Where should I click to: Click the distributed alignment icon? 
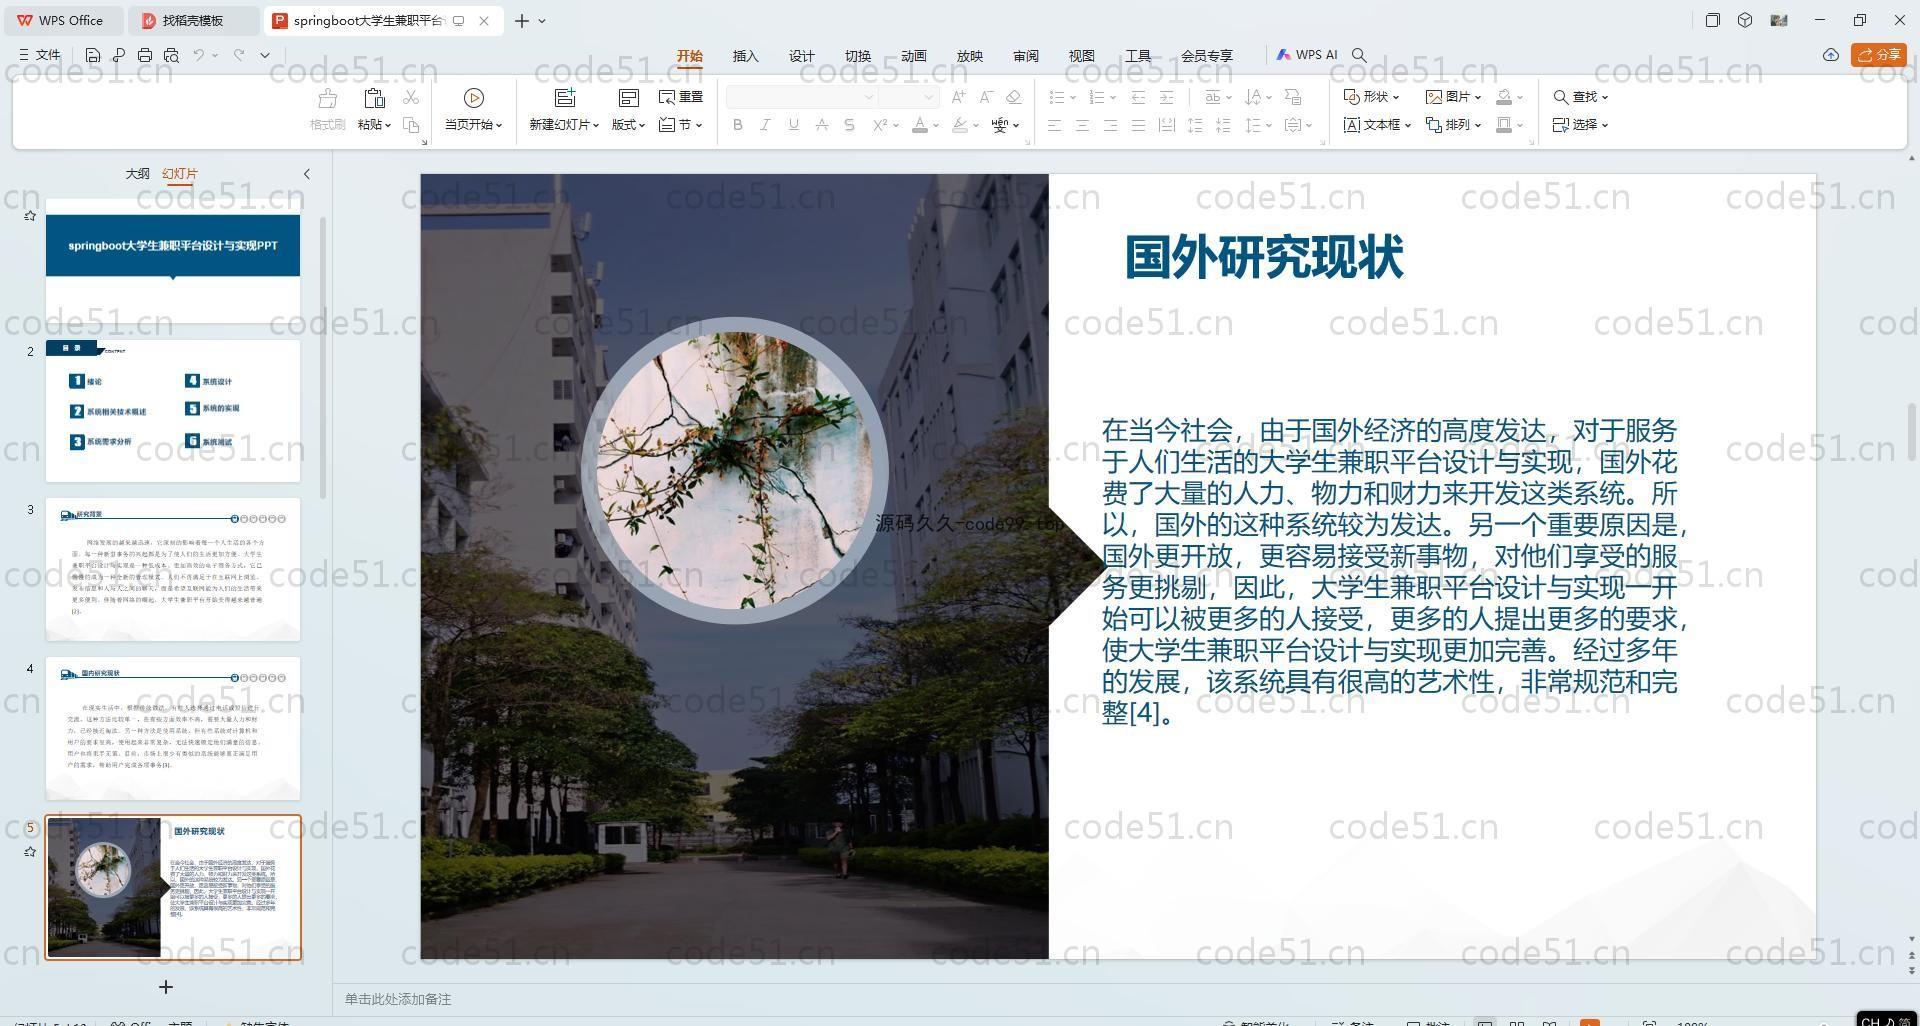point(1166,125)
